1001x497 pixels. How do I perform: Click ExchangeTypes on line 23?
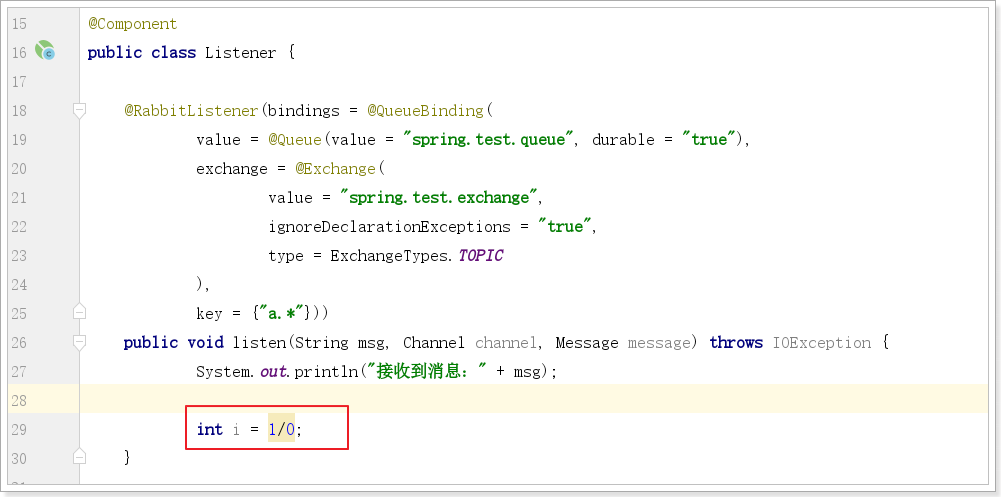click(391, 256)
